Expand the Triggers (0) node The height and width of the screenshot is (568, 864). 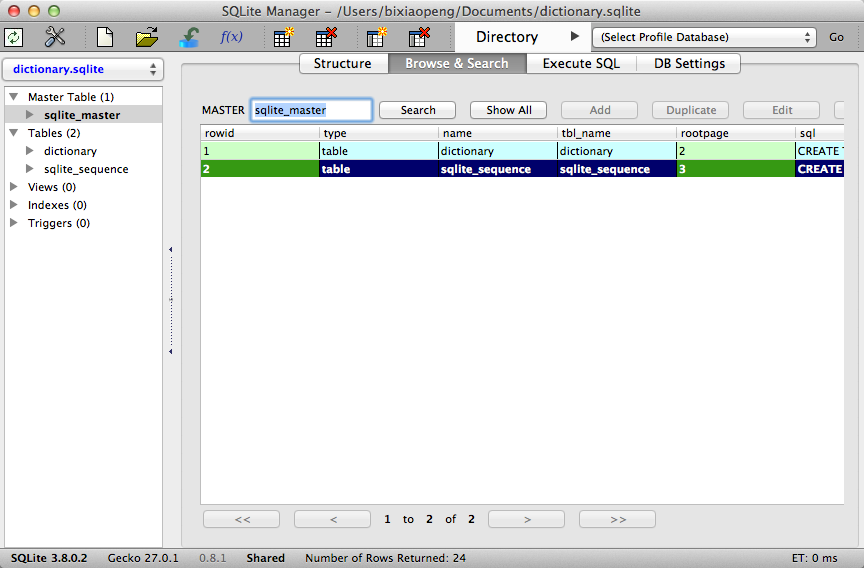click(x=14, y=223)
